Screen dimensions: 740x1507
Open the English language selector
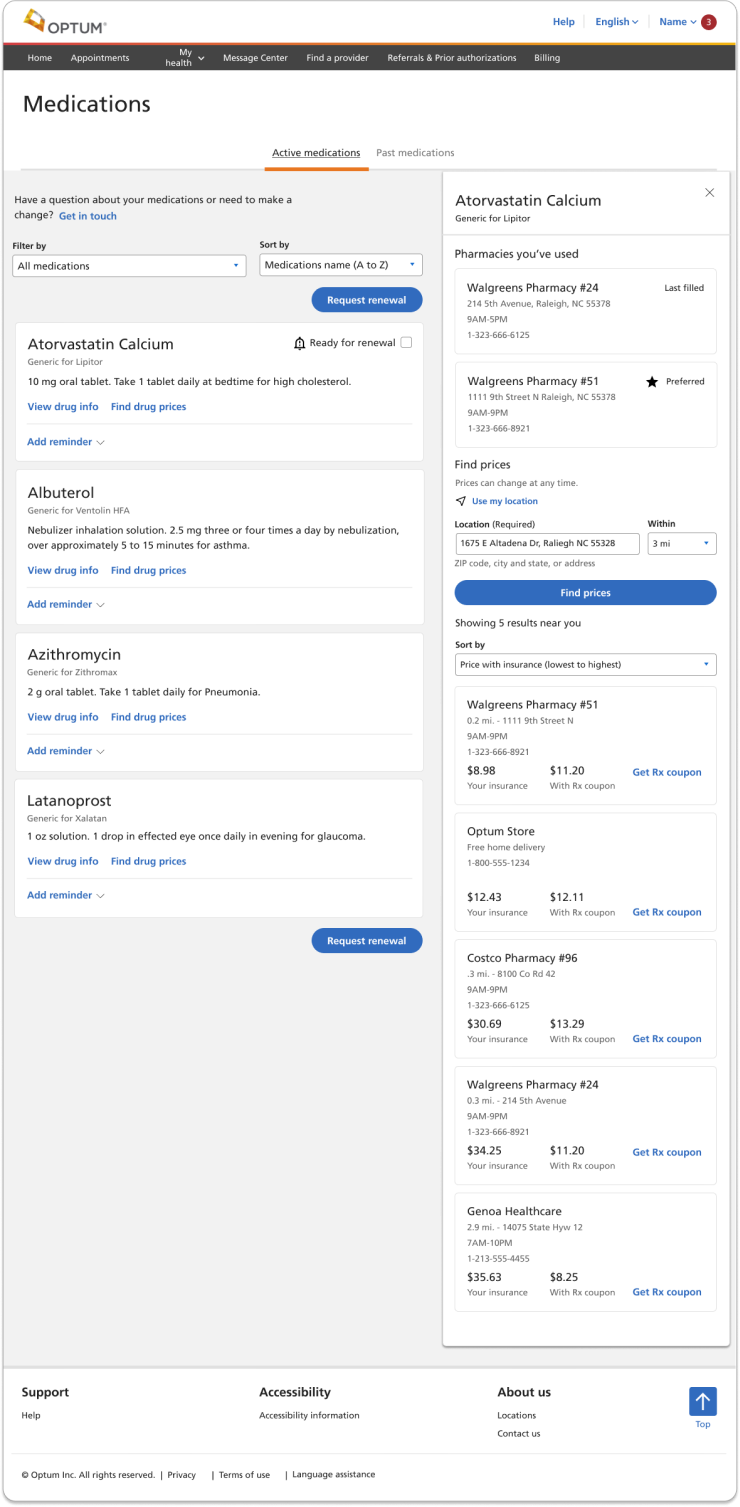pos(616,22)
